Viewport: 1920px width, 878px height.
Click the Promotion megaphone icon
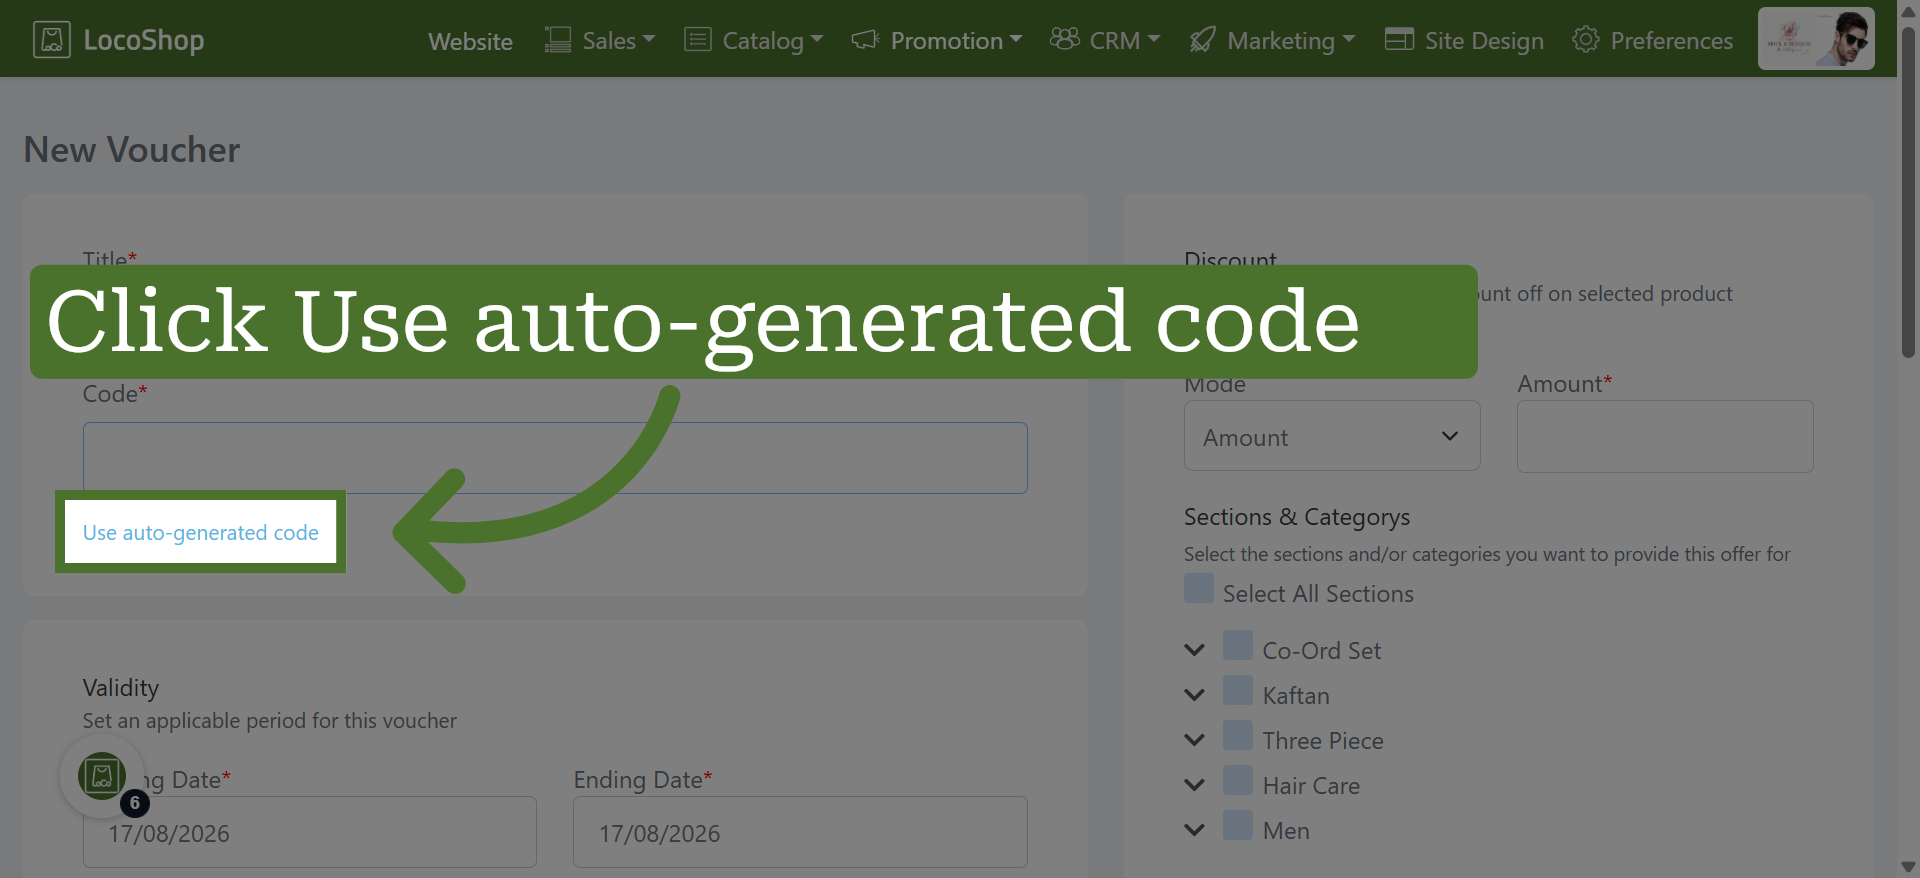(x=865, y=40)
